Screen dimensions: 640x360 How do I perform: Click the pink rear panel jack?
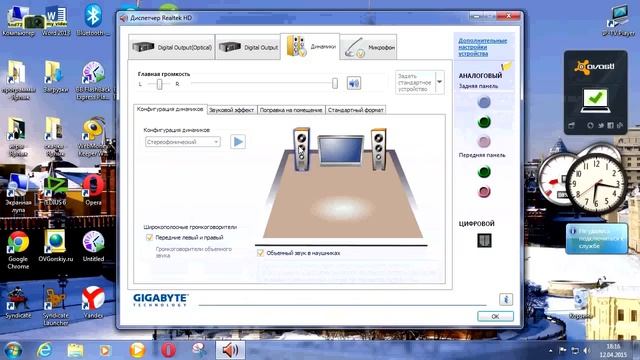(x=484, y=142)
